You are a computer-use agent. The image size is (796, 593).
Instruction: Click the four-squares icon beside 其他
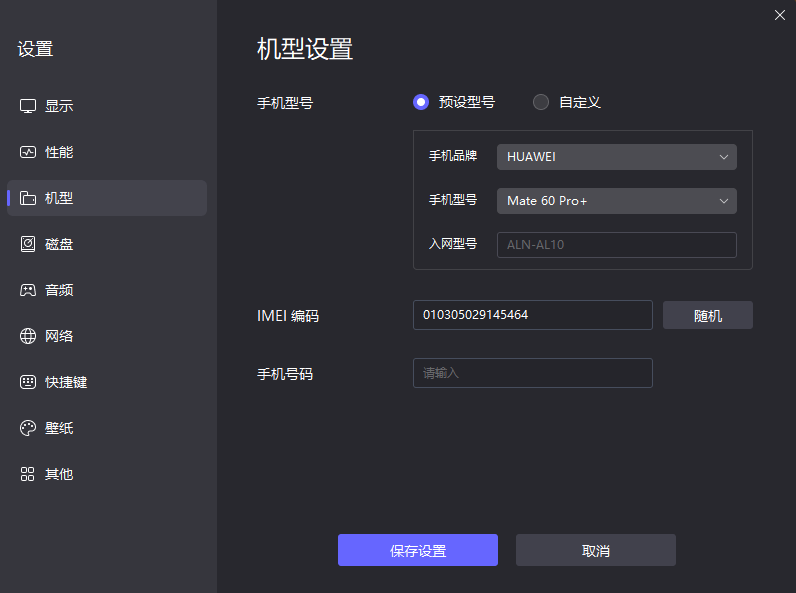pyautogui.click(x=28, y=474)
